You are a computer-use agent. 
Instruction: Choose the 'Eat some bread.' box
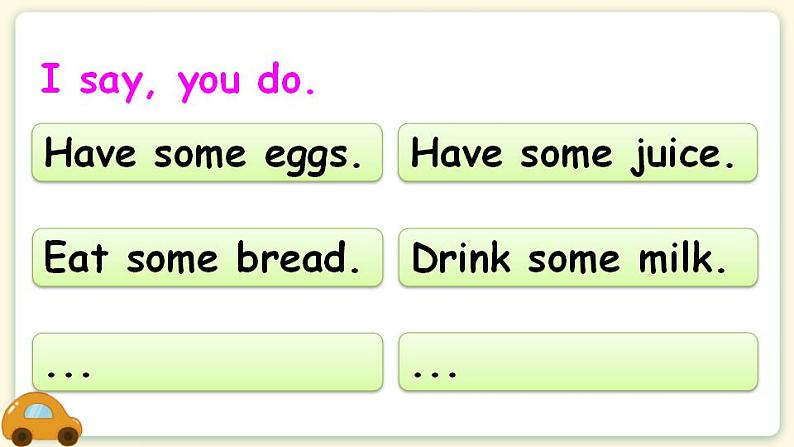208,257
